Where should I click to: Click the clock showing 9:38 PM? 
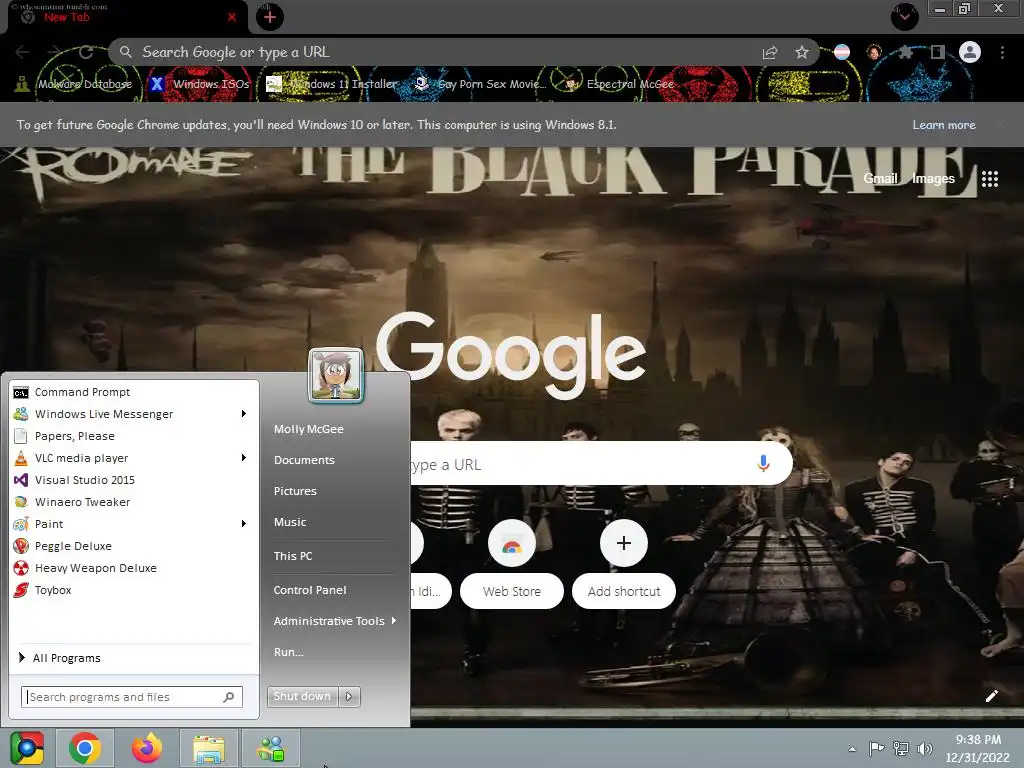coord(978,748)
